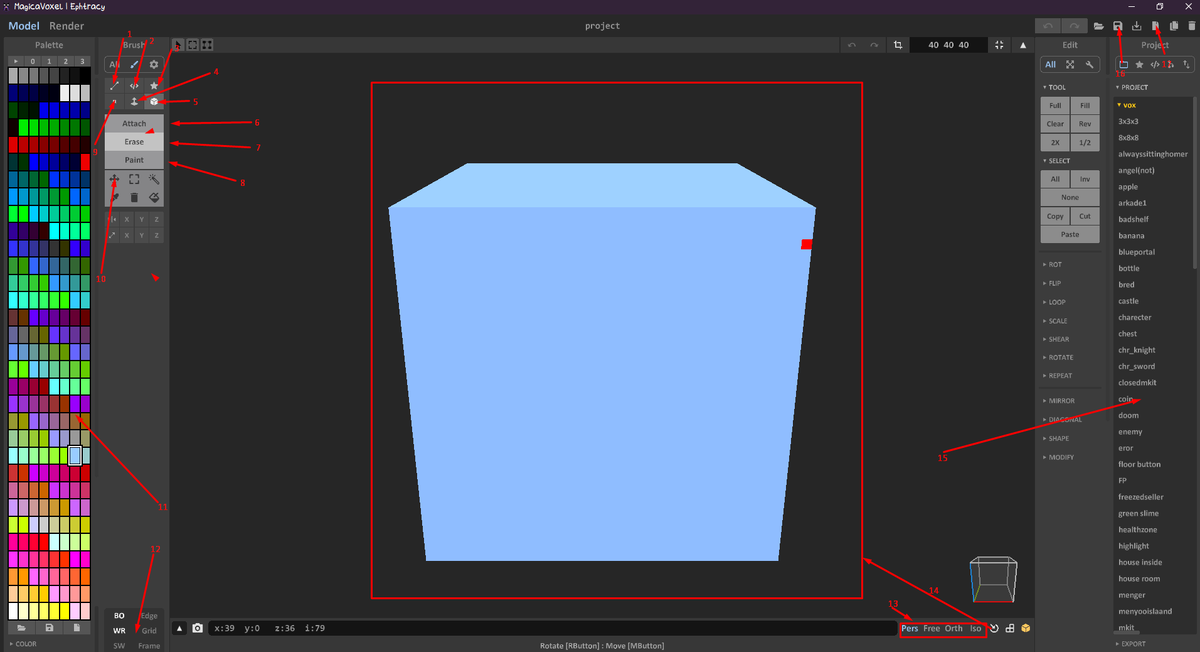Choose the Attach brush action
Screen dimensions: 1200x652
[134, 124]
